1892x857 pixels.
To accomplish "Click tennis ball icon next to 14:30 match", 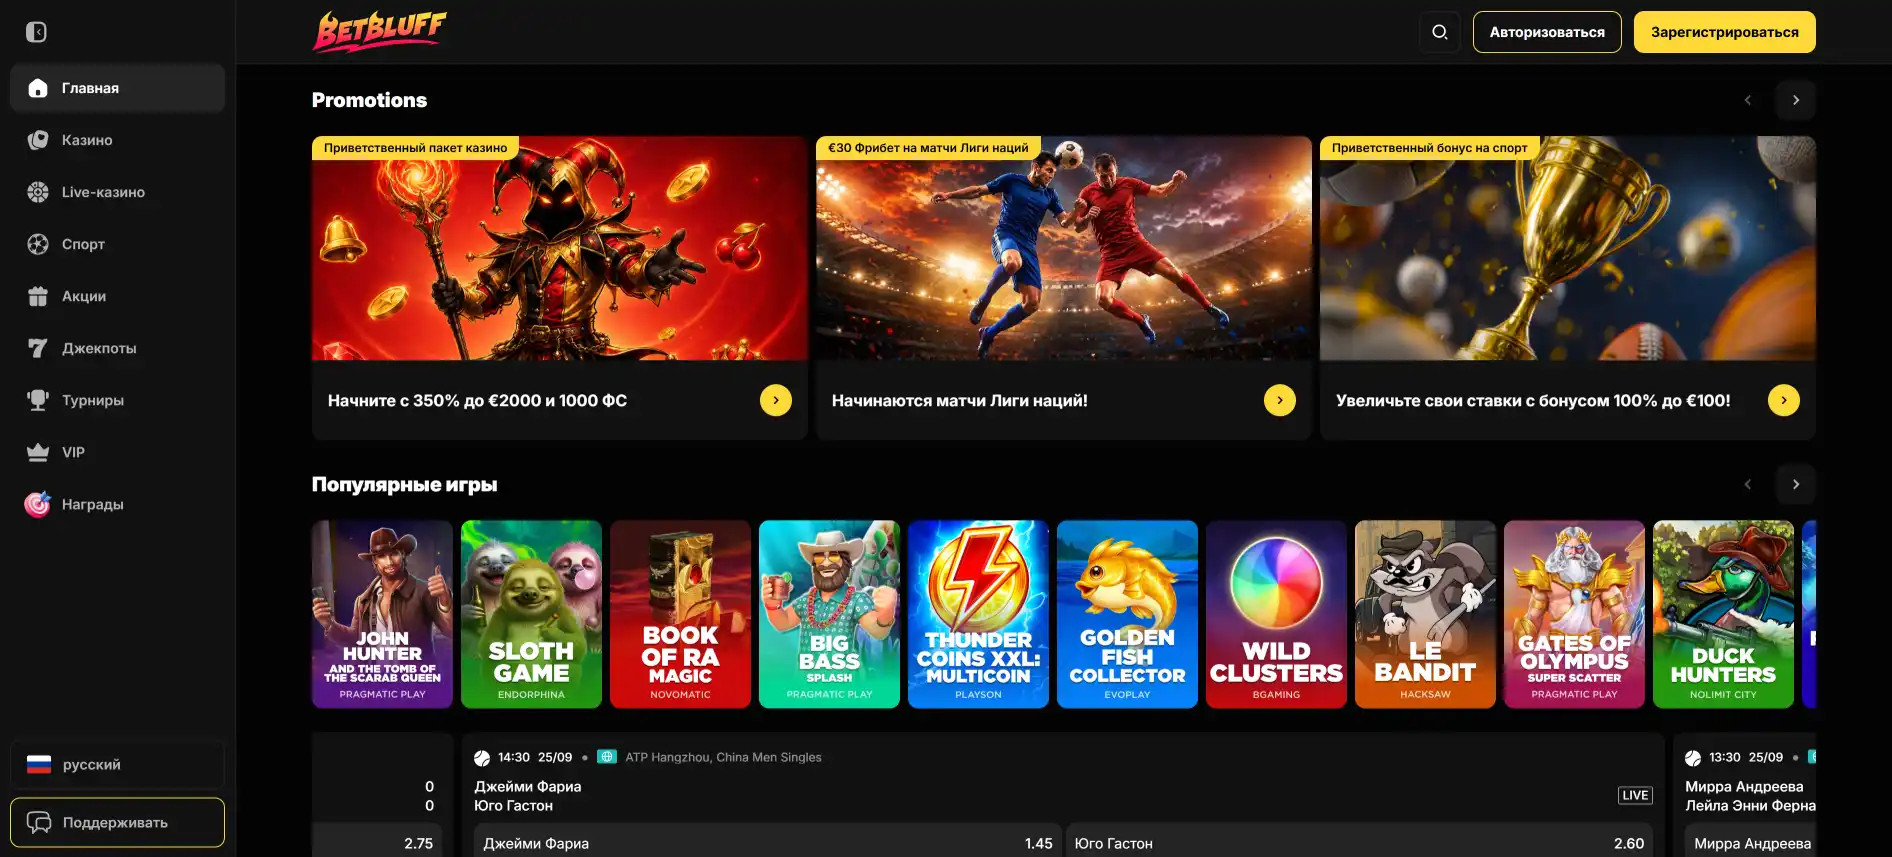I will 482,758.
